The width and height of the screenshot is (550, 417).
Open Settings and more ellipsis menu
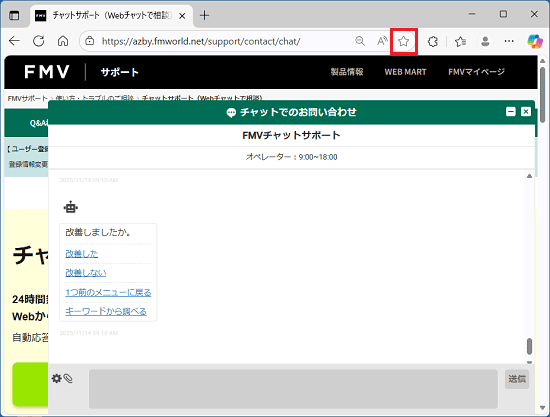[x=509, y=41]
